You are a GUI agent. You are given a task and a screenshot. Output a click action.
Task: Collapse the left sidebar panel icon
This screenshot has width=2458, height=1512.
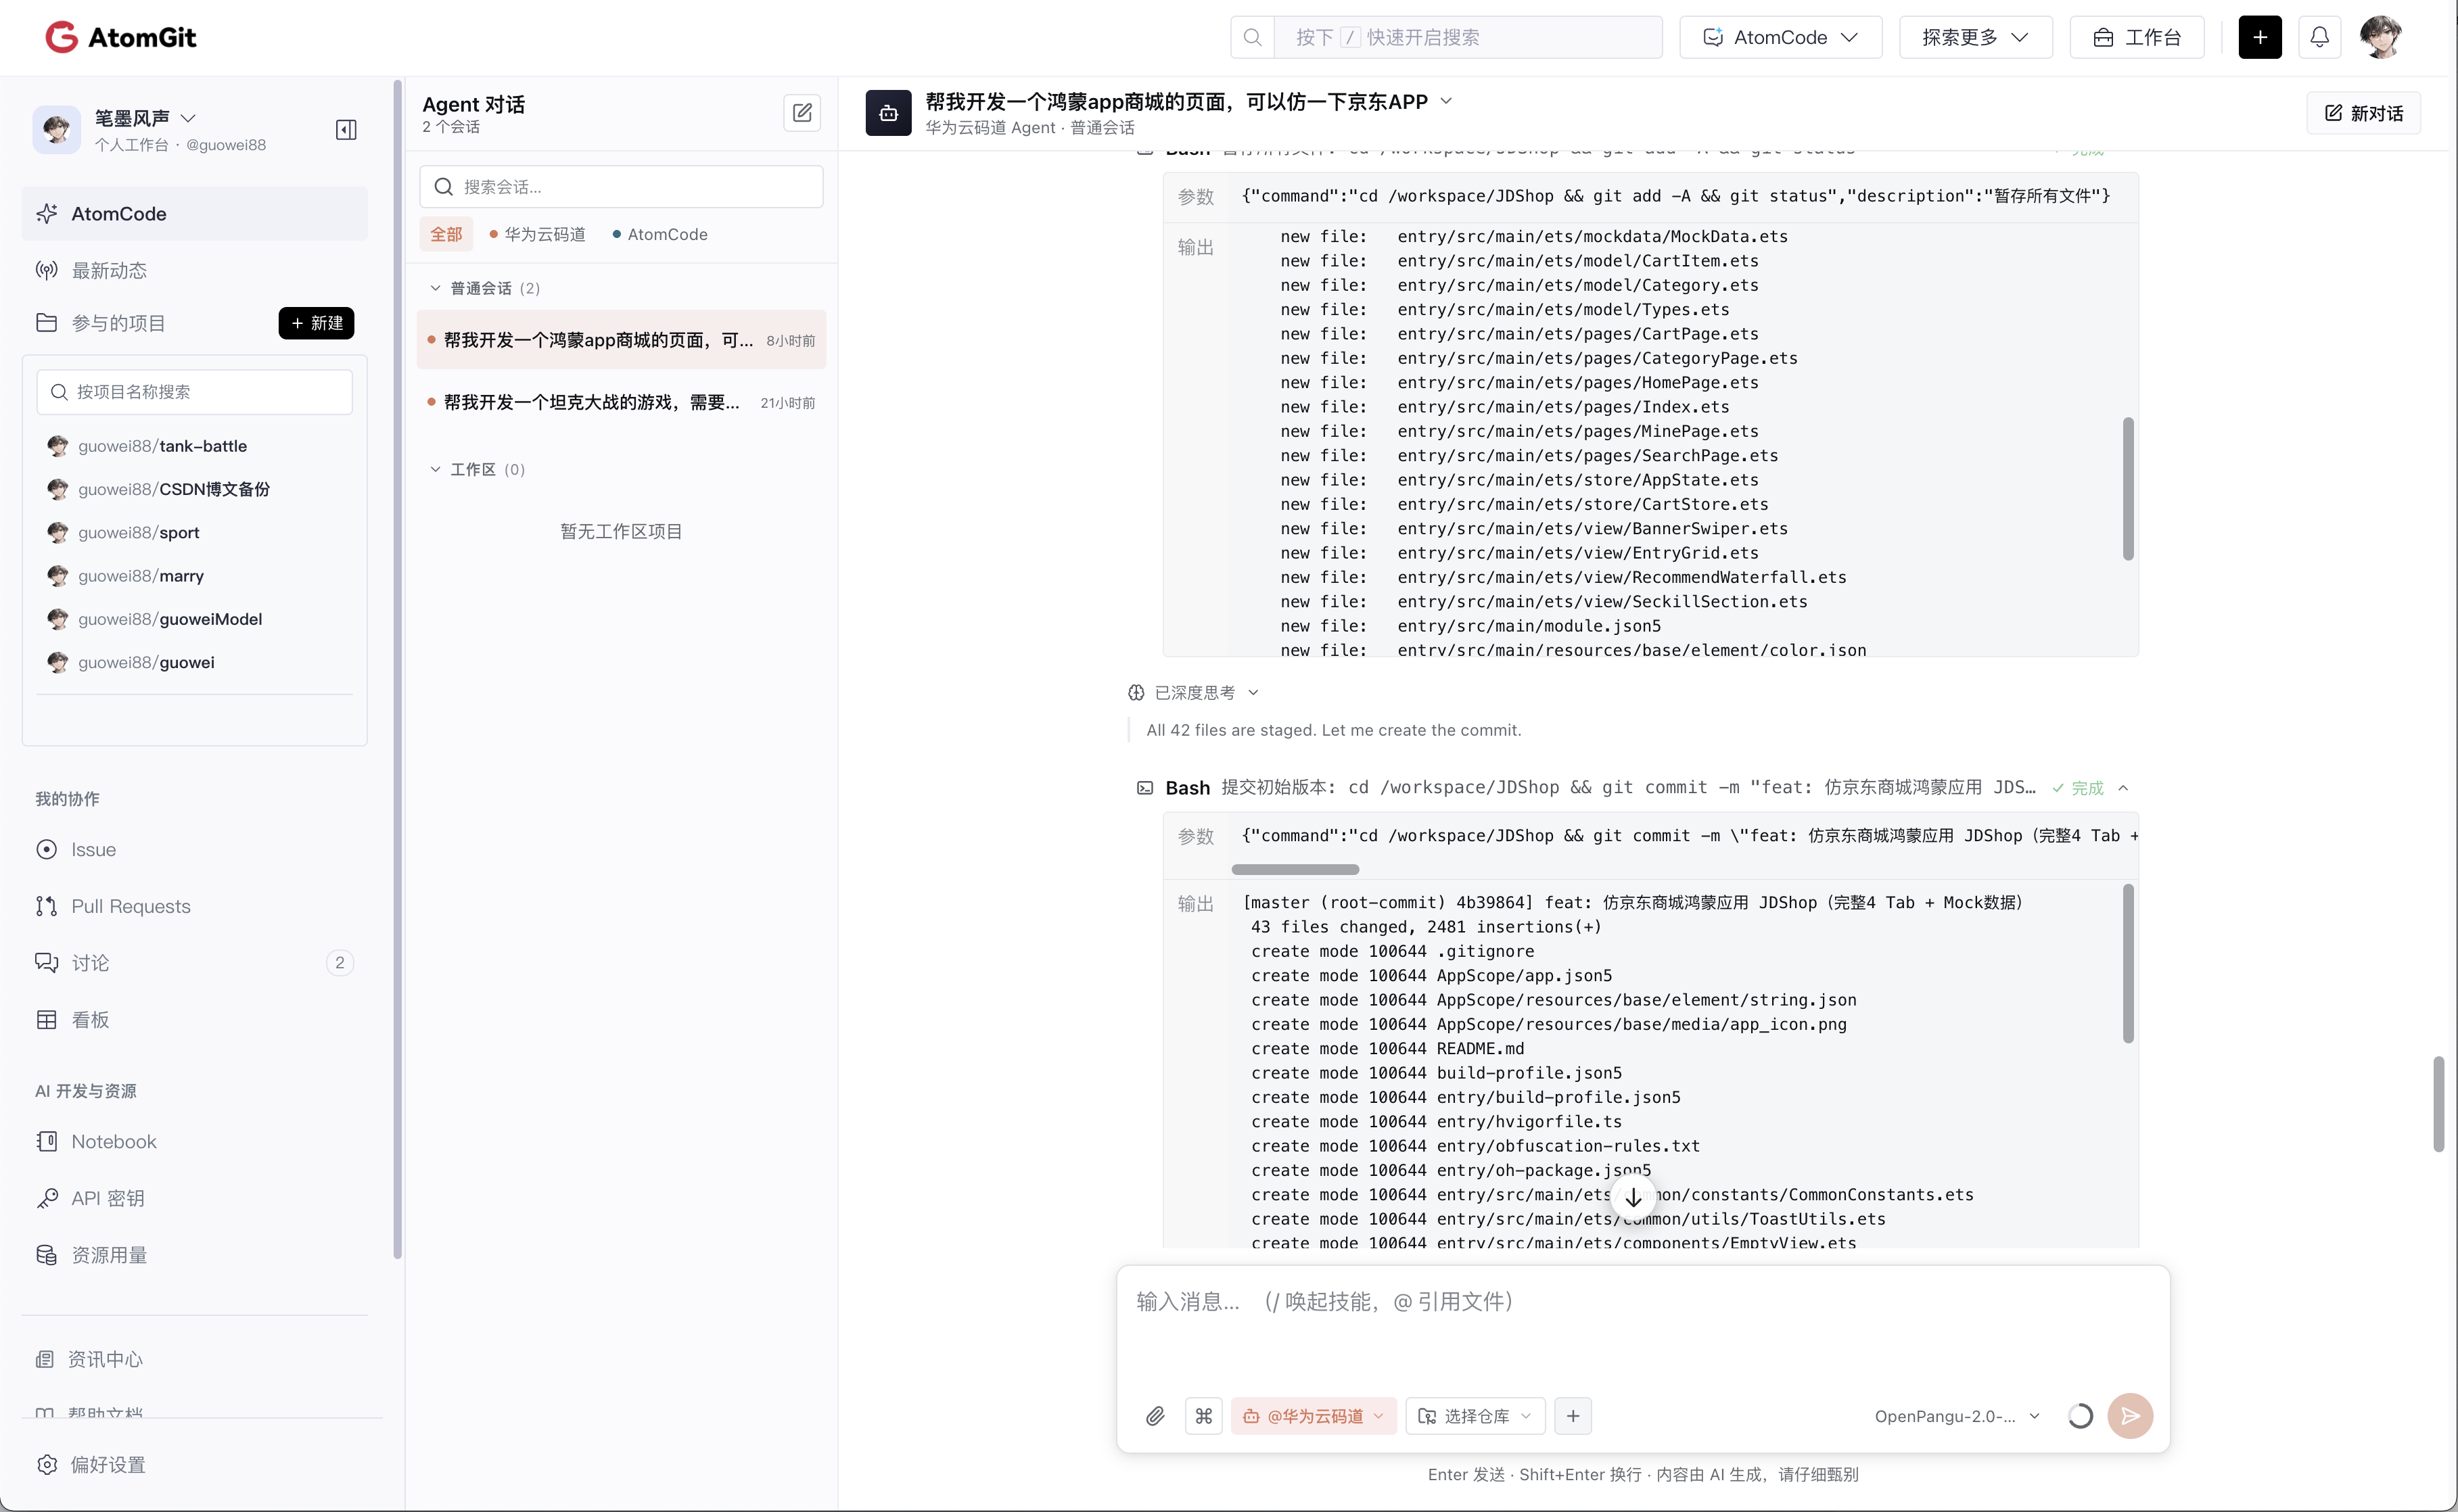tap(346, 130)
